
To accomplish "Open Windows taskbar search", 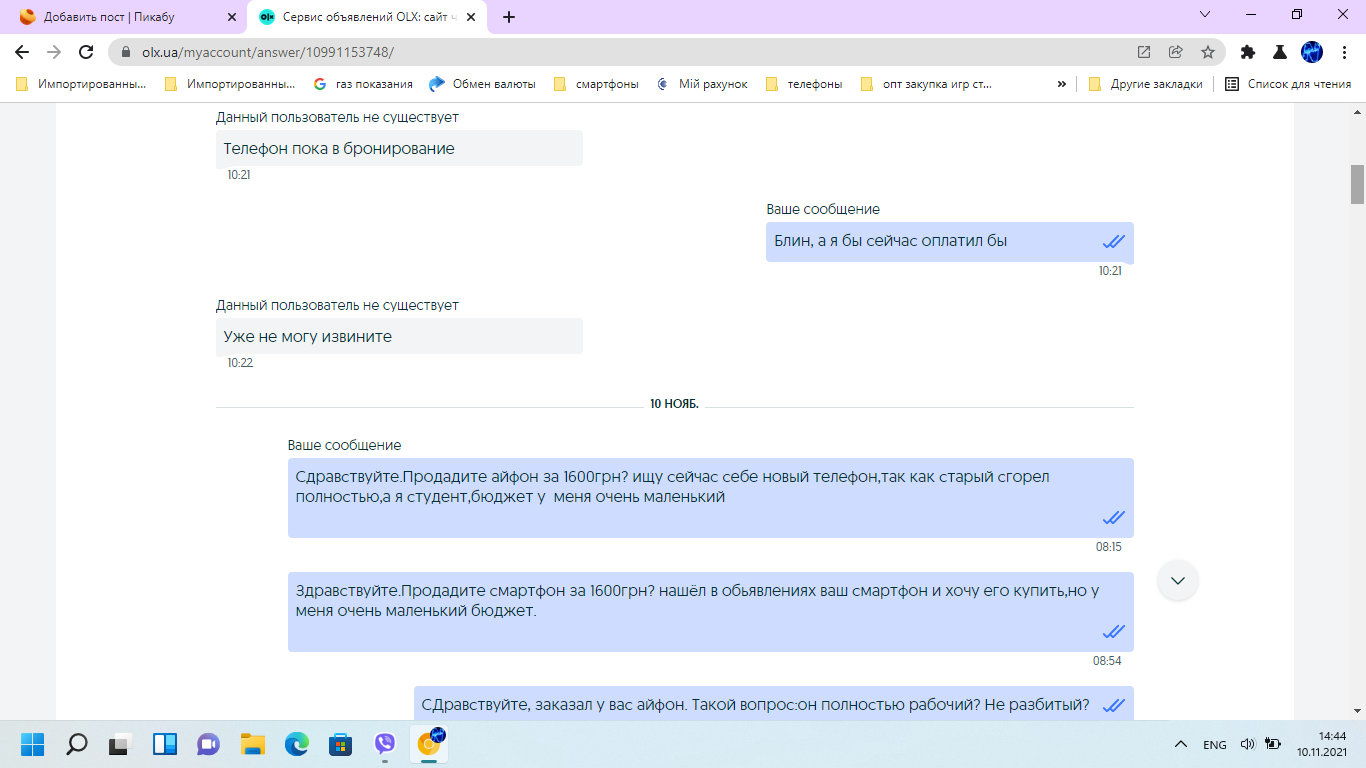I will [76, 744].
